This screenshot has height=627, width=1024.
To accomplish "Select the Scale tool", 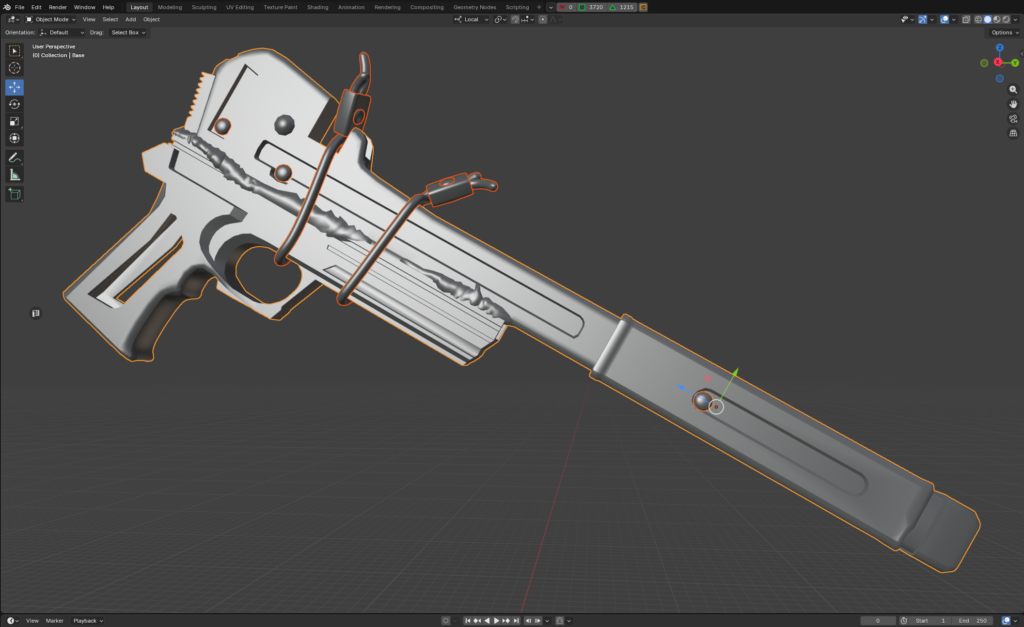I will click(15, 121).
